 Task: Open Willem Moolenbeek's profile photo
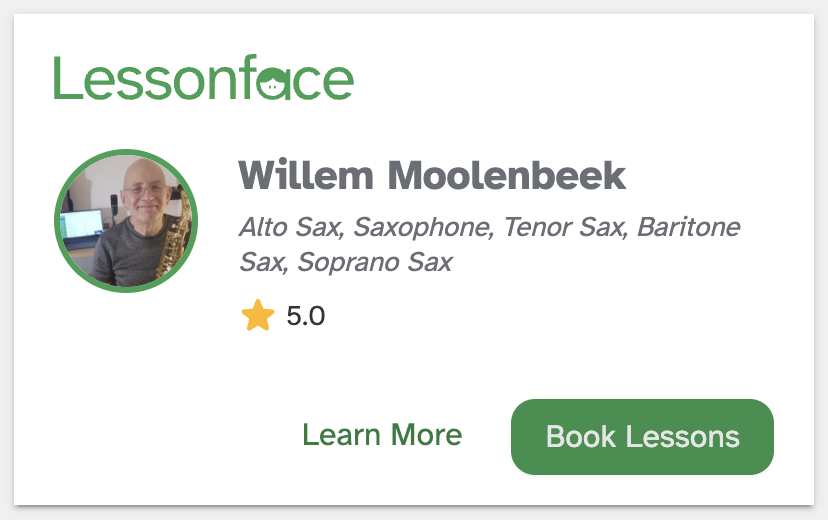pos(125,221)
